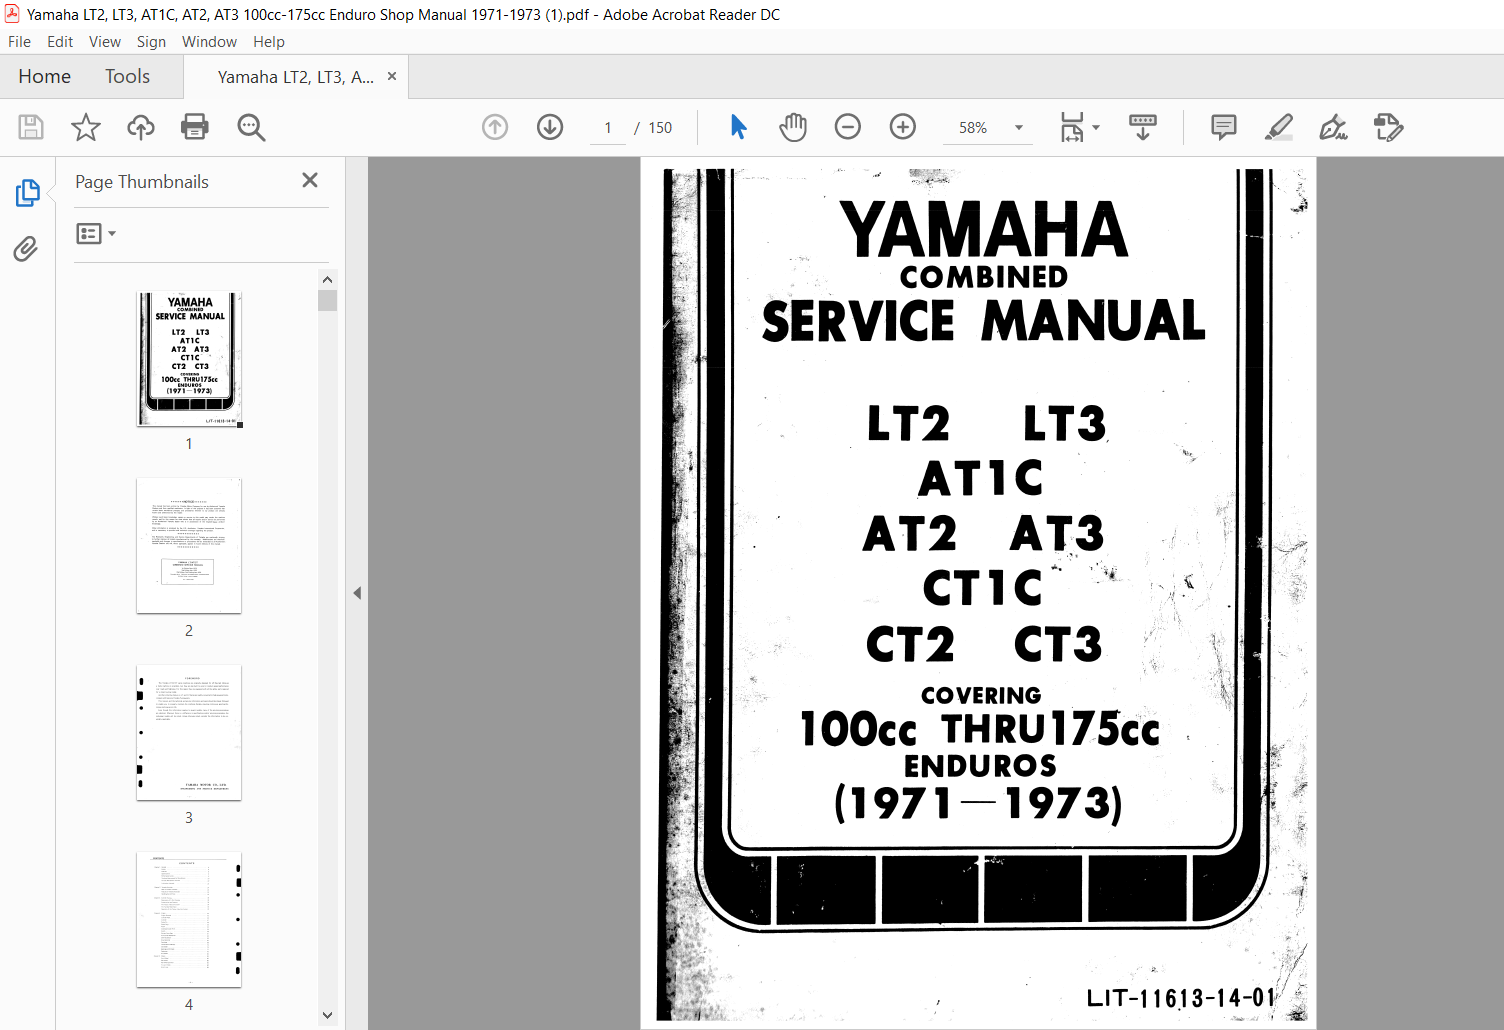Click the 'Page Thumbnails' panel title
Viewport: 1504px width, 1030px height.
point(142,182)
